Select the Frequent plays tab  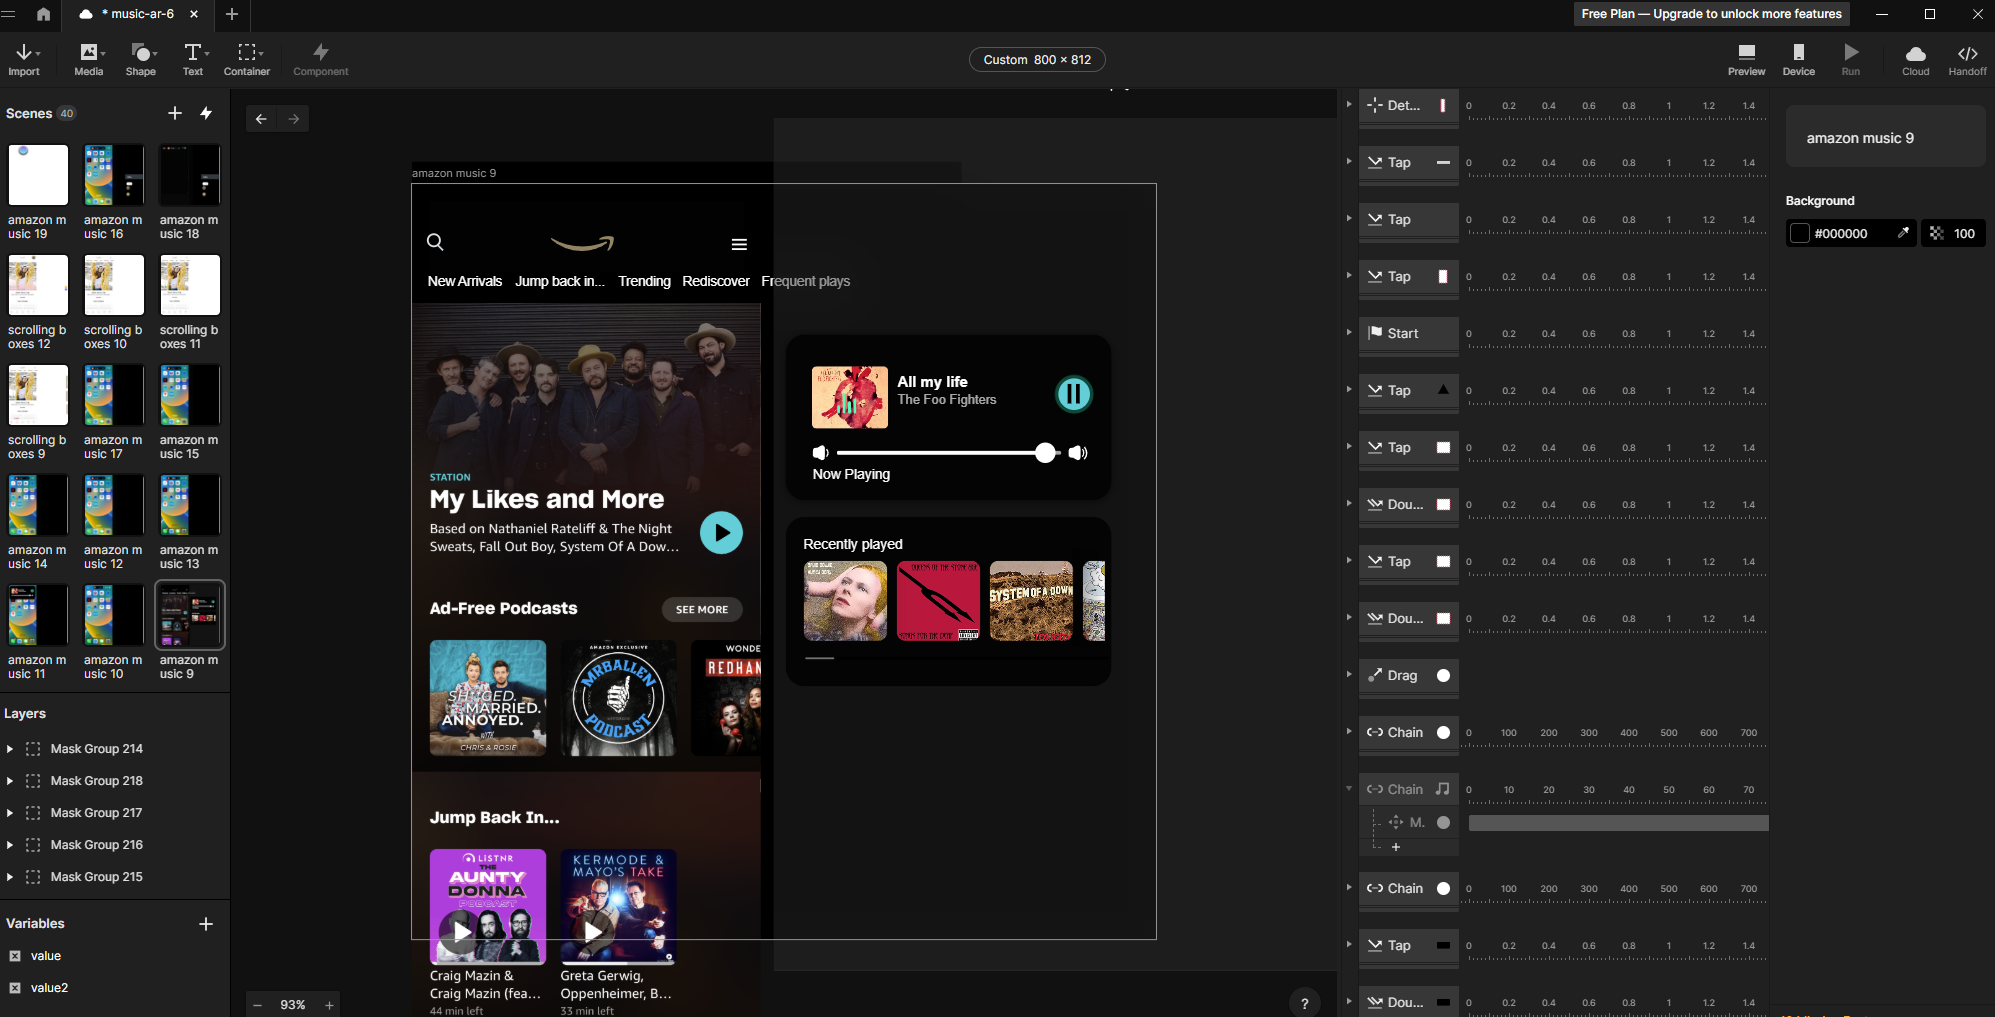(x=806, y=281)
